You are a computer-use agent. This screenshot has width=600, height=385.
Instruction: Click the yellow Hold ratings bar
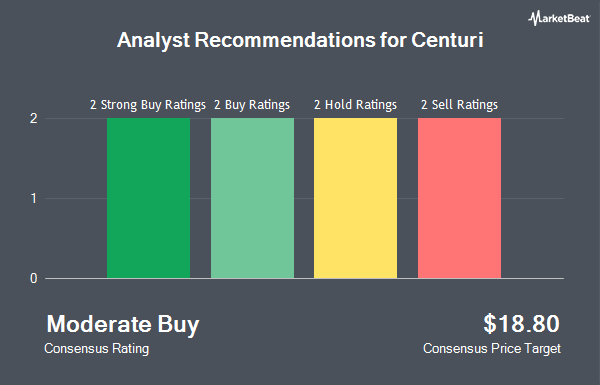(x=355, y=198)
